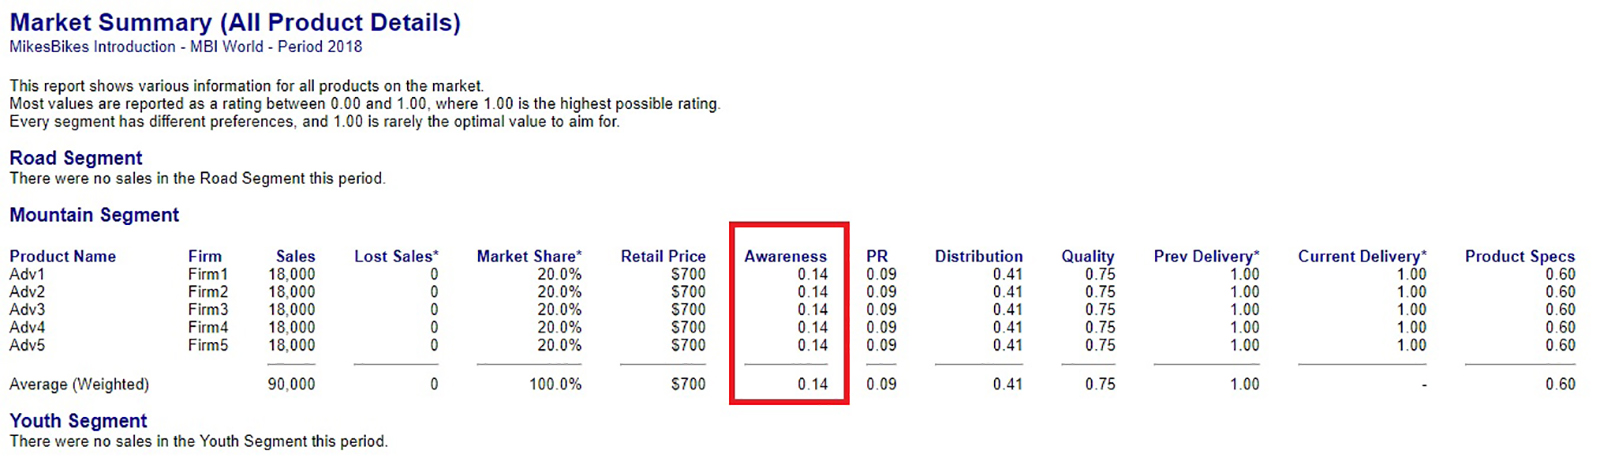Click the Market Summary report title

click(x=235, y=22)
